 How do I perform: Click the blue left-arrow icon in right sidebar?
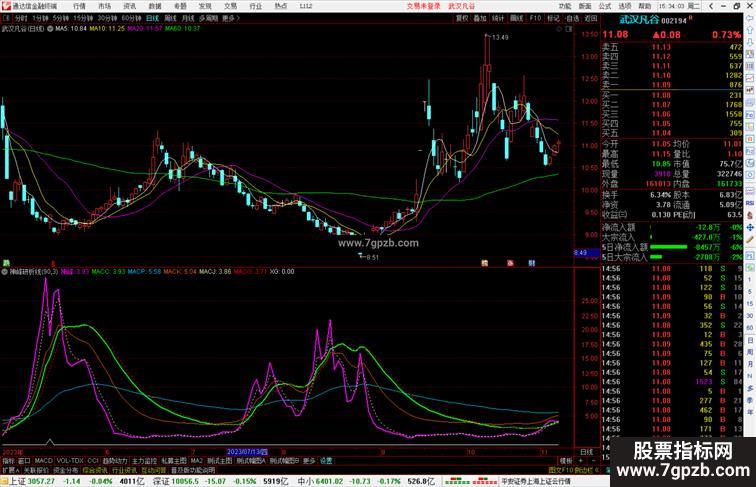[750, 18]
